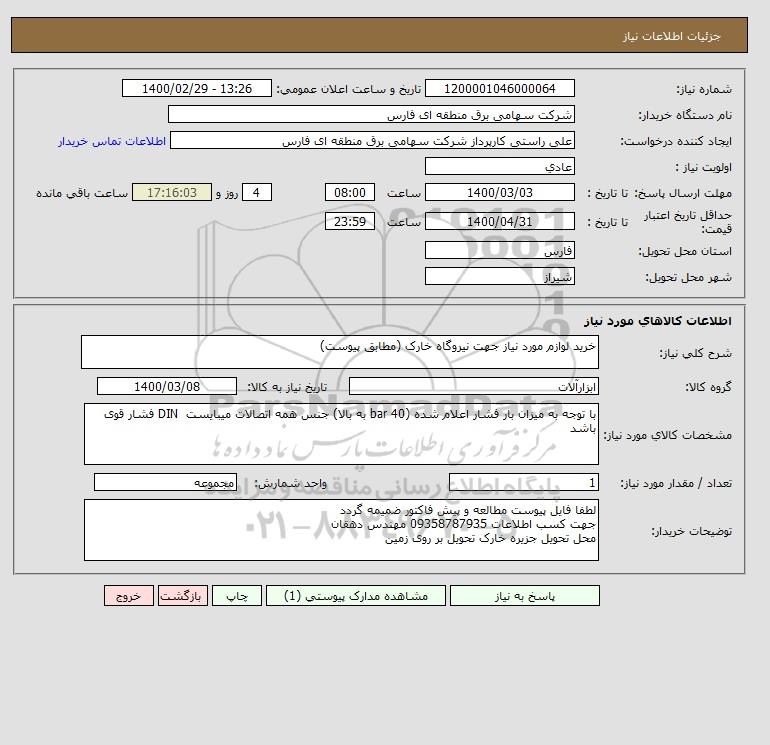Click the مهلت ارسال پاسخ label
This screenshot has height=745, width=770.
pyautogui.click(x=683, y=193)
